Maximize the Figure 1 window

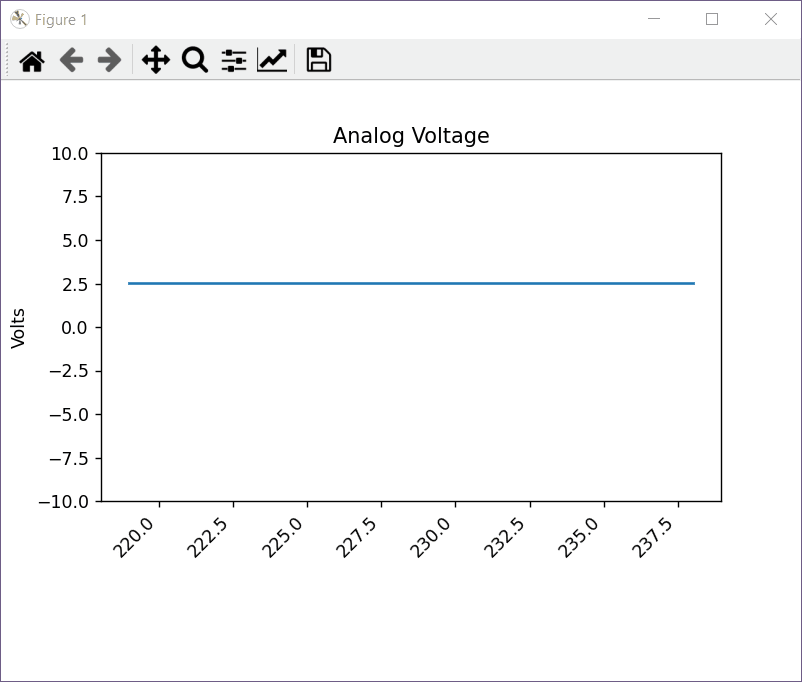click(712, 19)
